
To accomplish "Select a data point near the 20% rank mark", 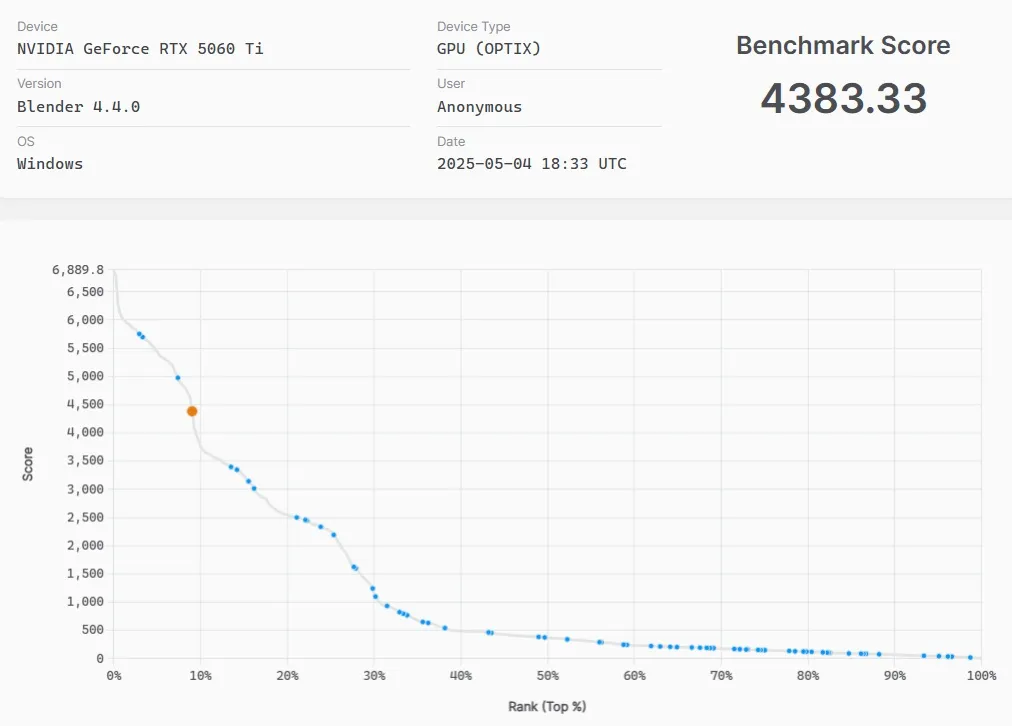I will (295, 516).
